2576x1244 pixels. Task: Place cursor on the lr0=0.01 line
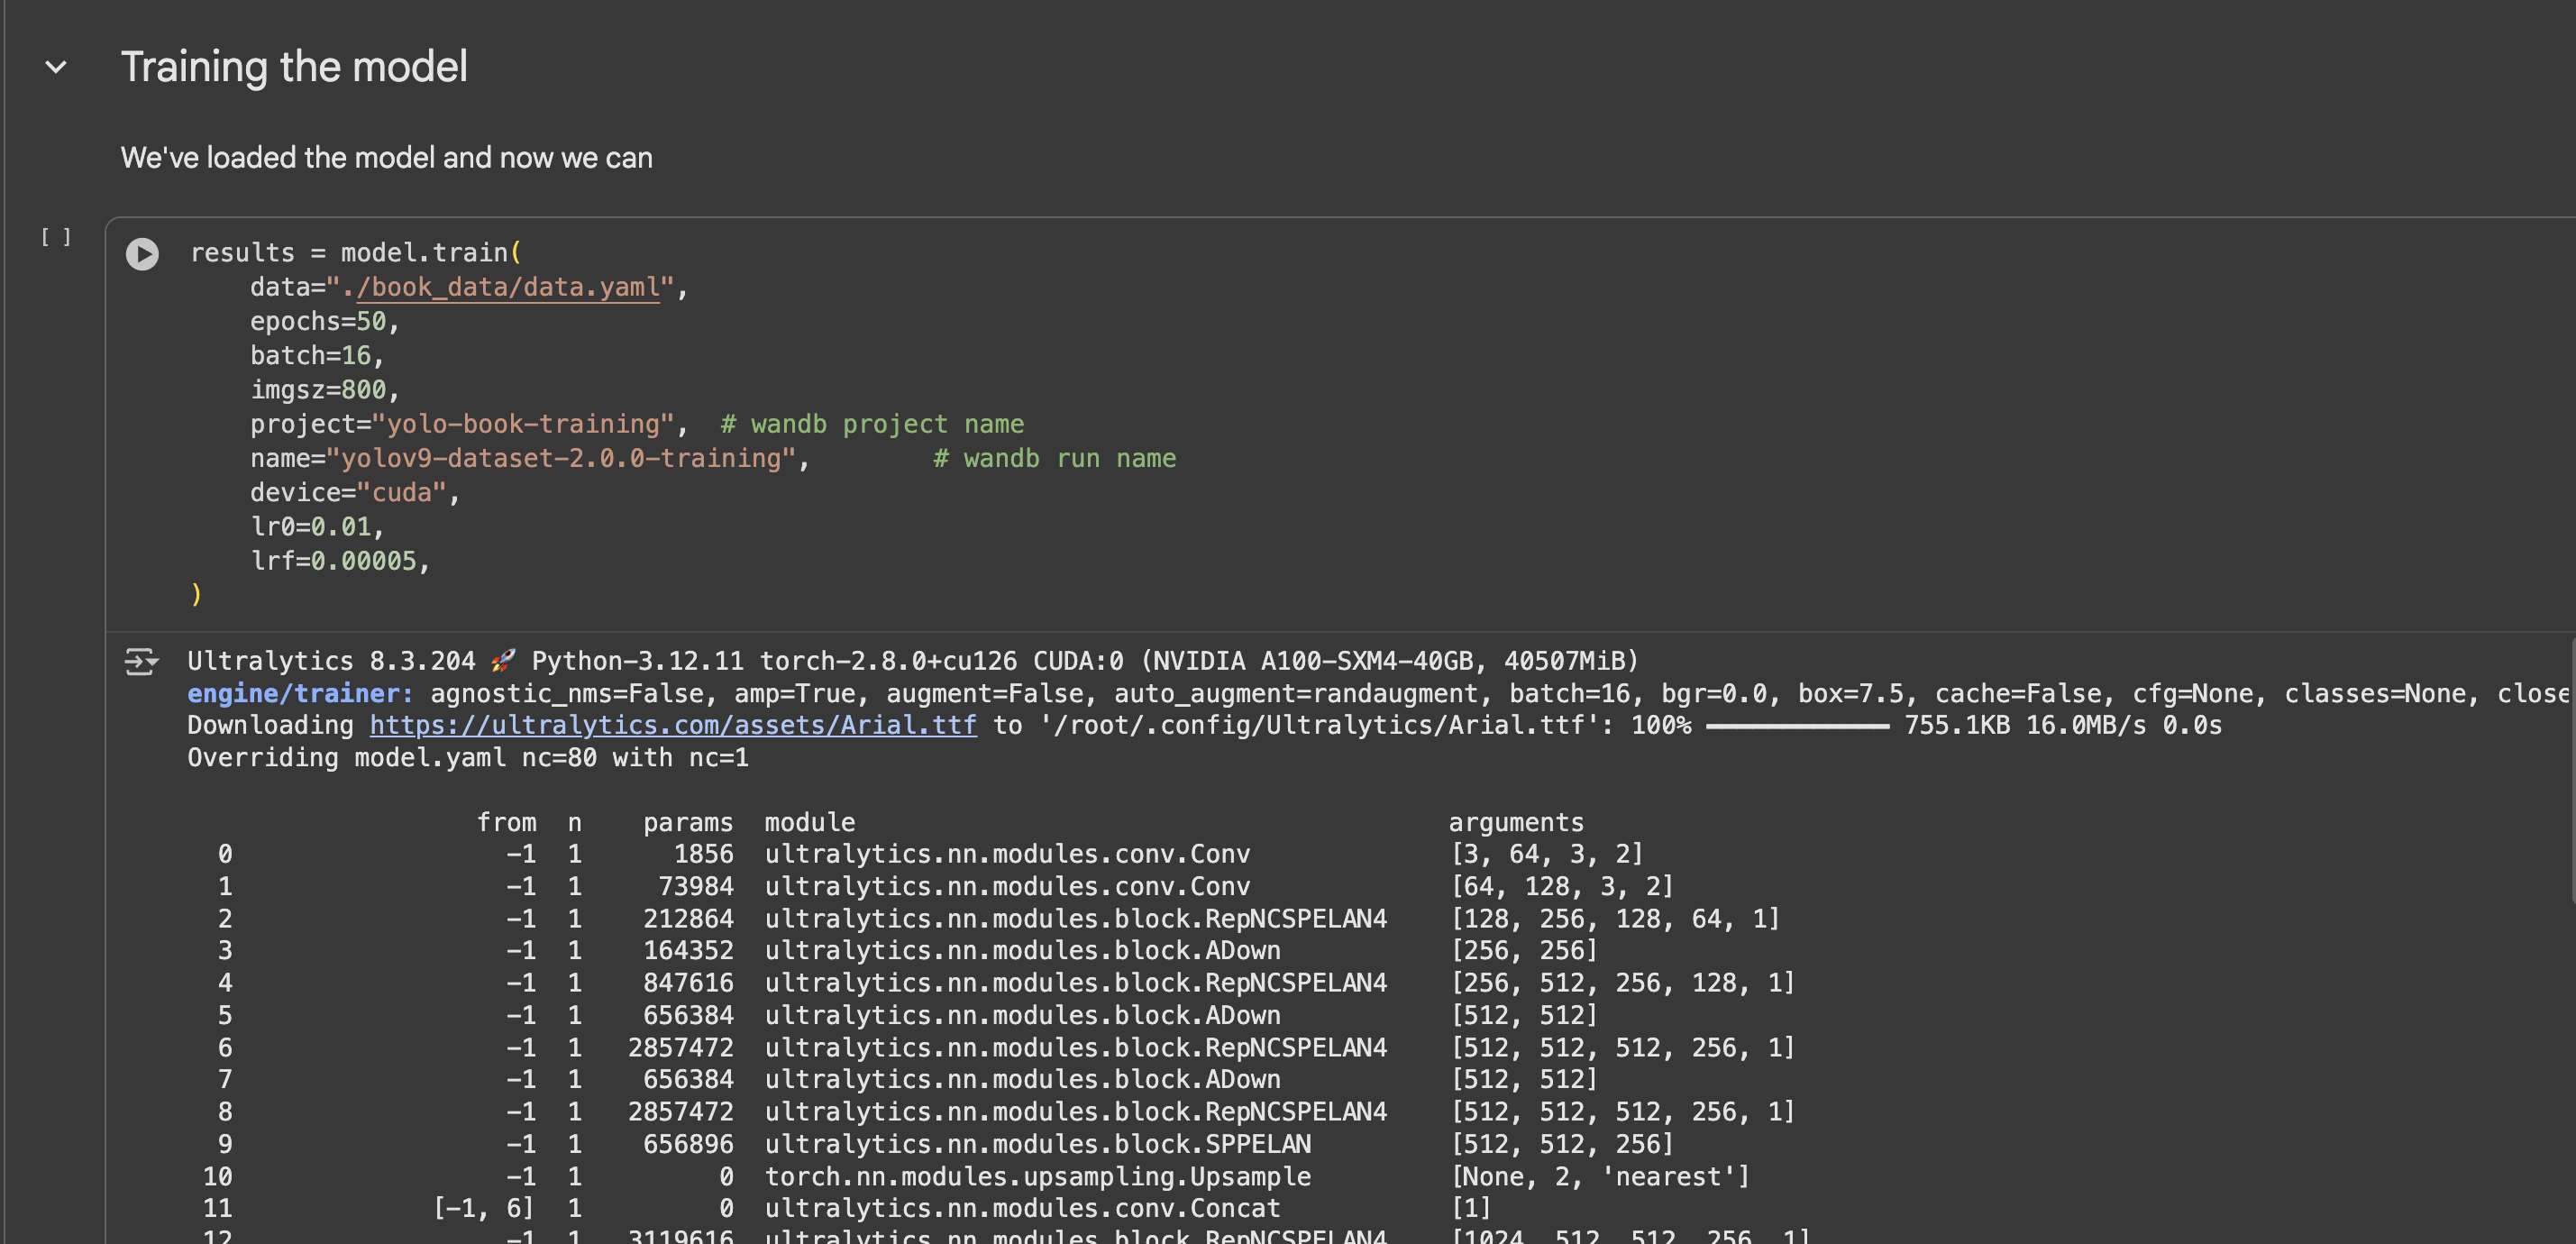tap(316, 527)
